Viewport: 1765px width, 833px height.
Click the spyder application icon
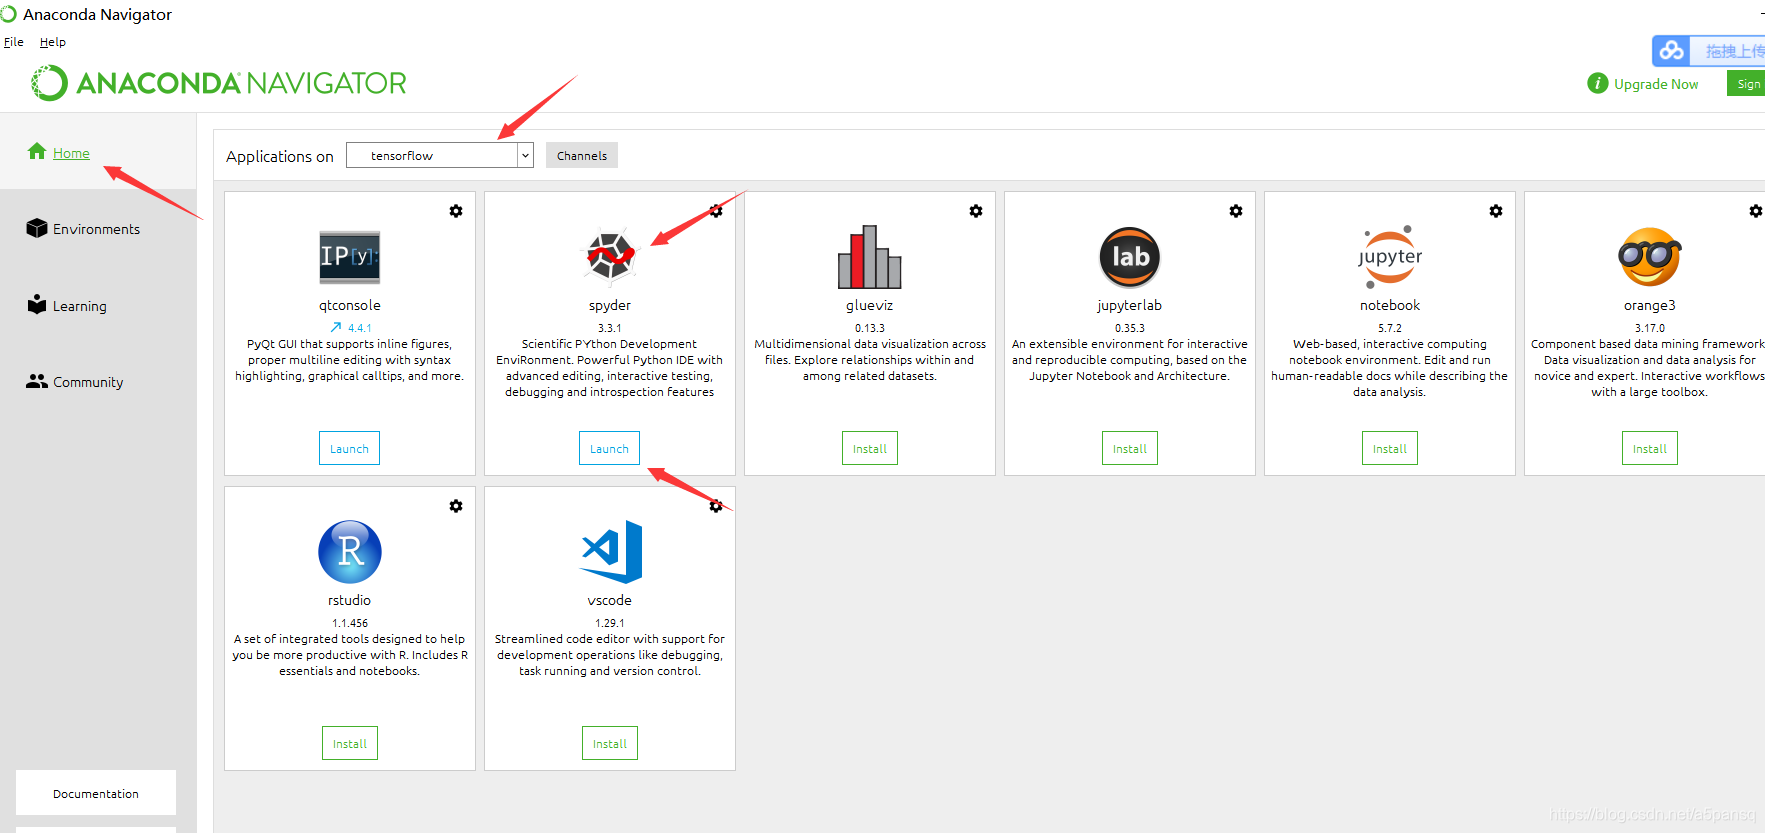click(x=610, y=256)
